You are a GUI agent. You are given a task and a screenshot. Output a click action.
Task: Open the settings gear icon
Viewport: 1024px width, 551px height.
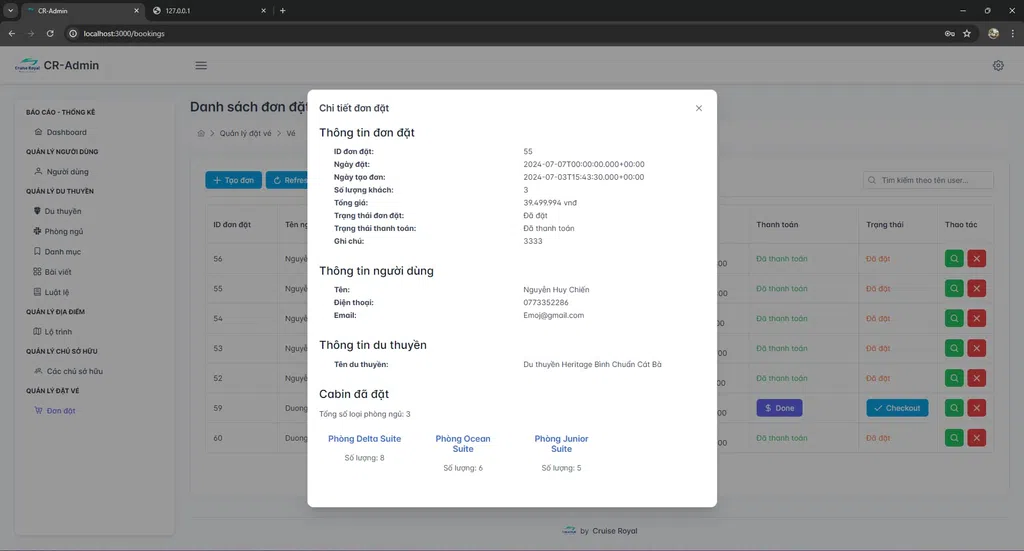pyautogui.click(x=998, y=66)
